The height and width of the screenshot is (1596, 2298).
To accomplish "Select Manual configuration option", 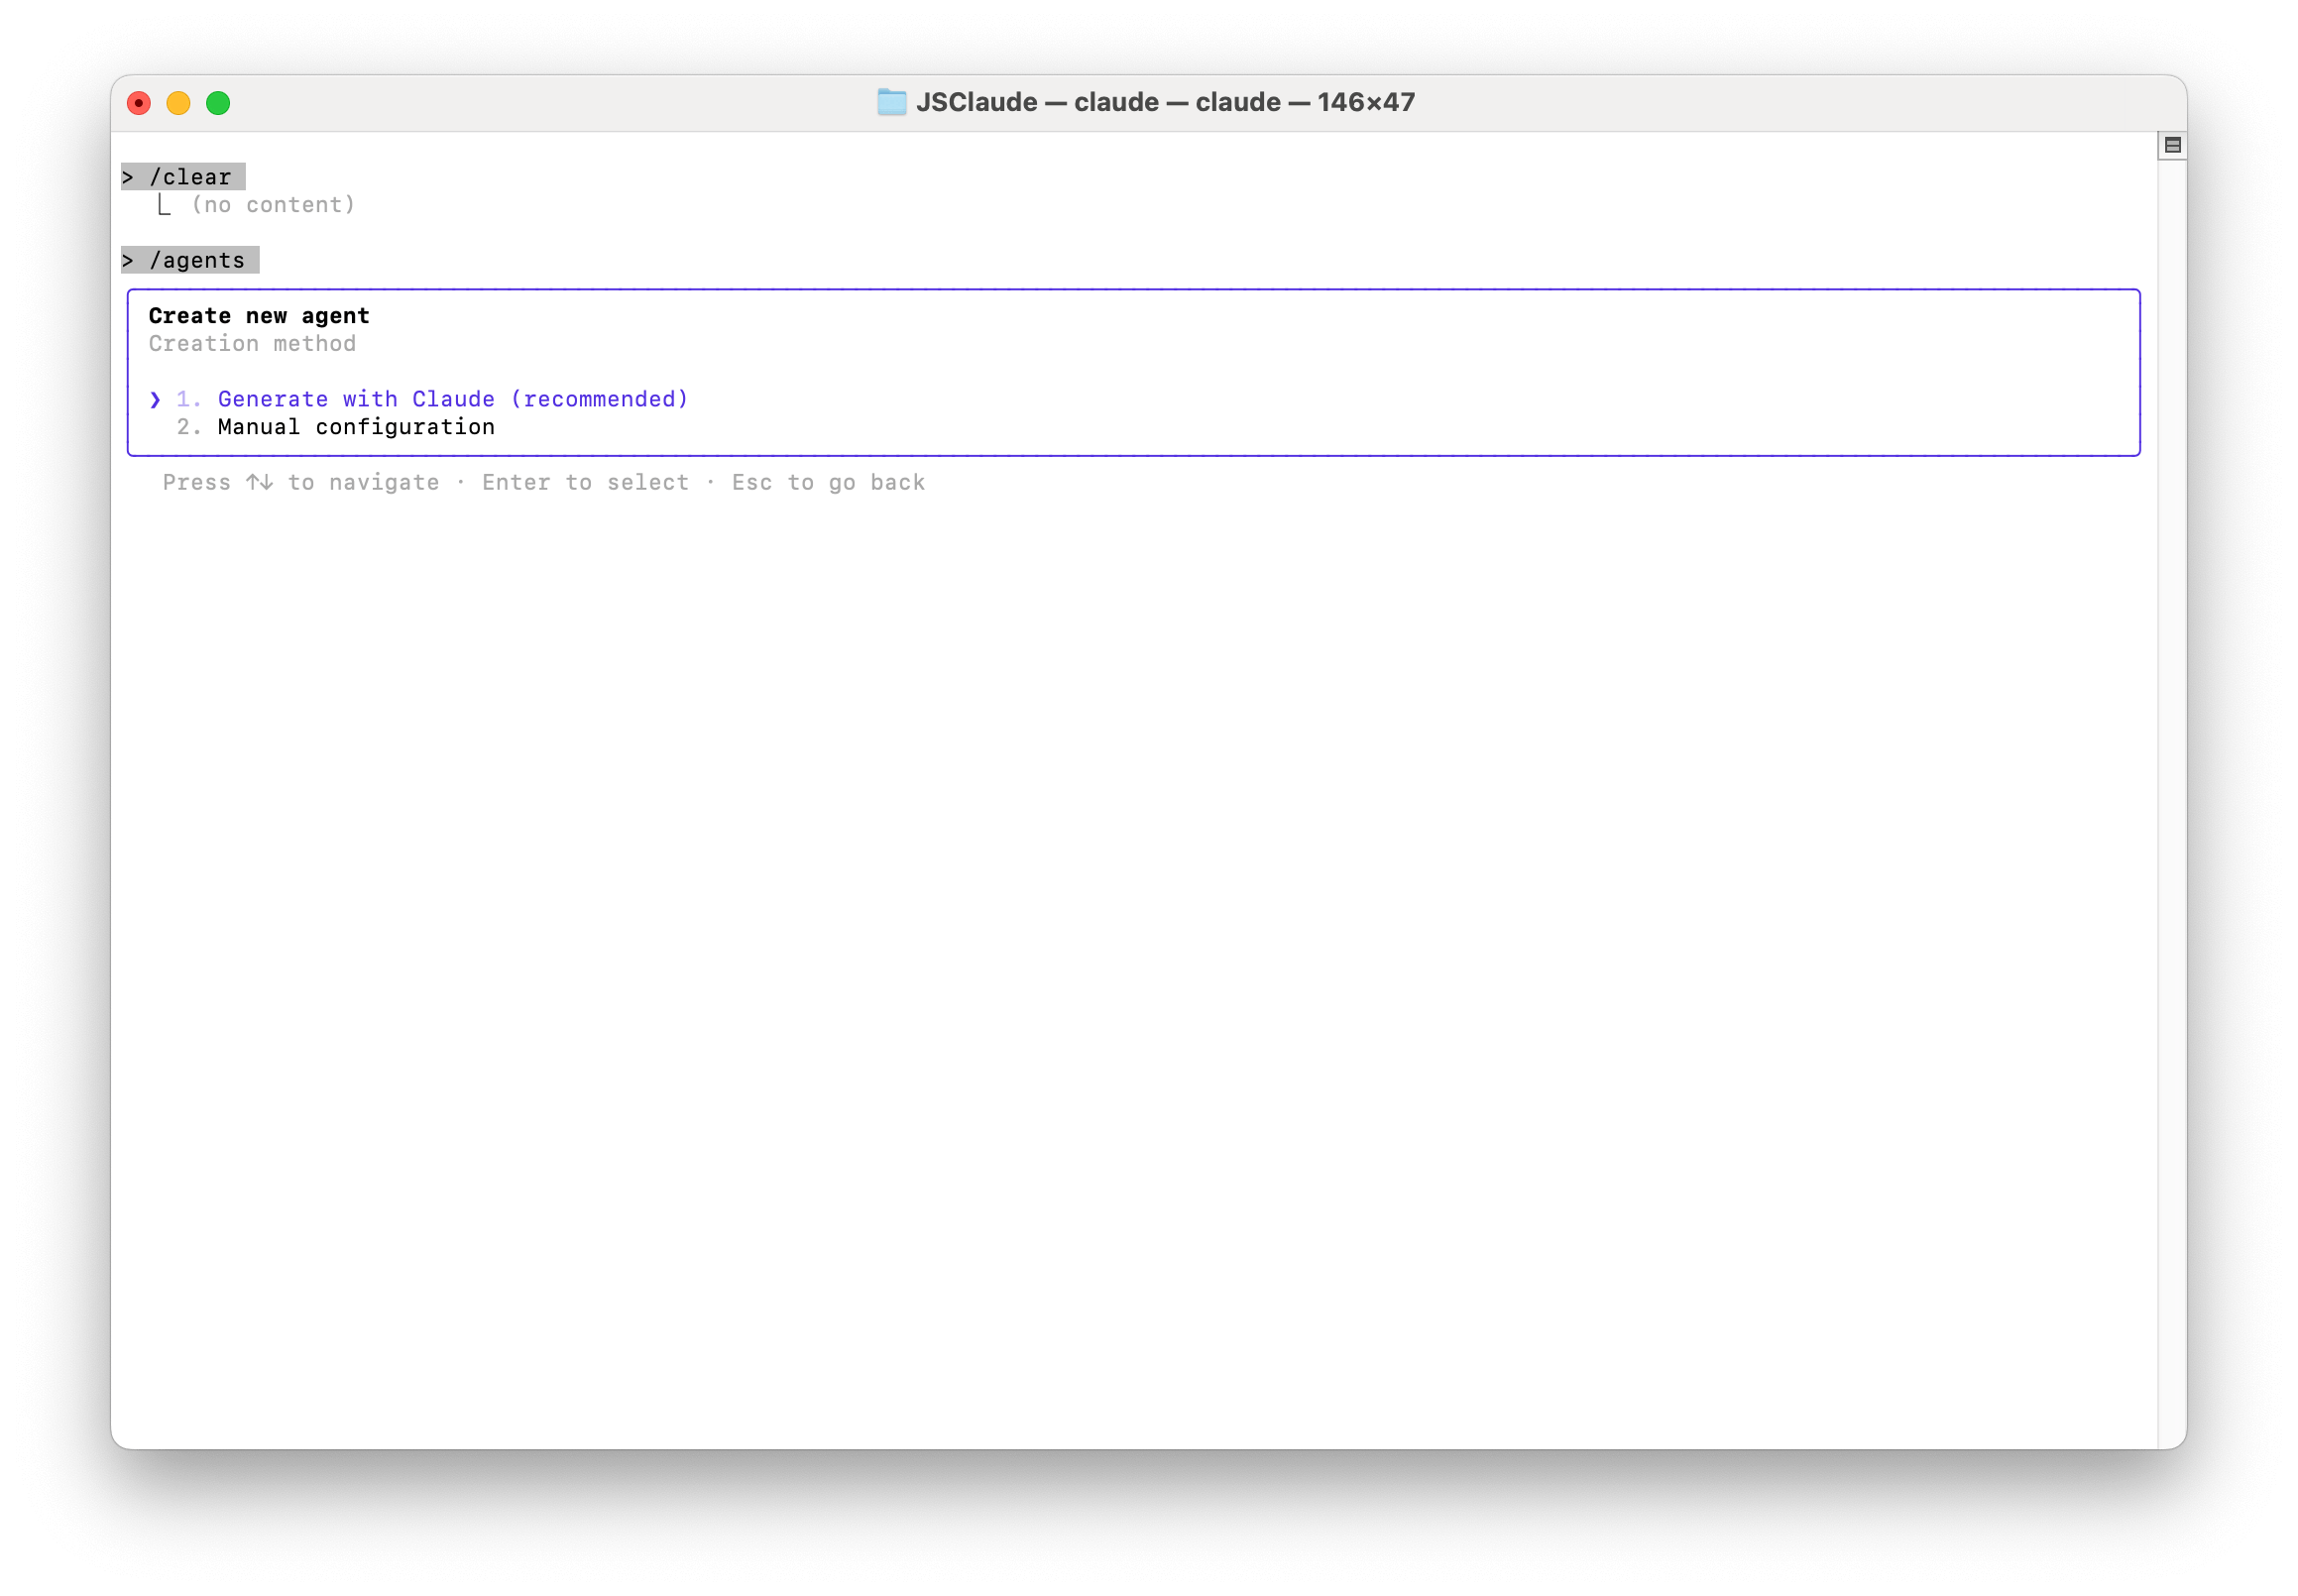I will pyautogui.click(x=356, y=427).
